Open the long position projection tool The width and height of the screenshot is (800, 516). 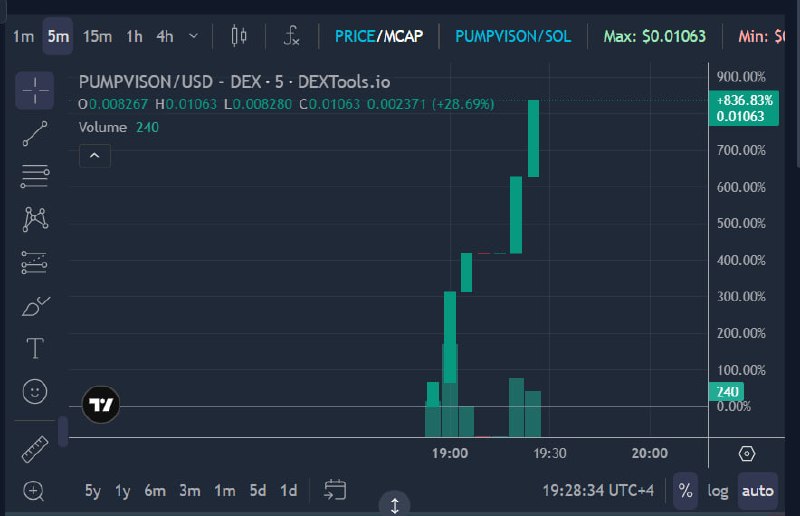tap(35, 263)
